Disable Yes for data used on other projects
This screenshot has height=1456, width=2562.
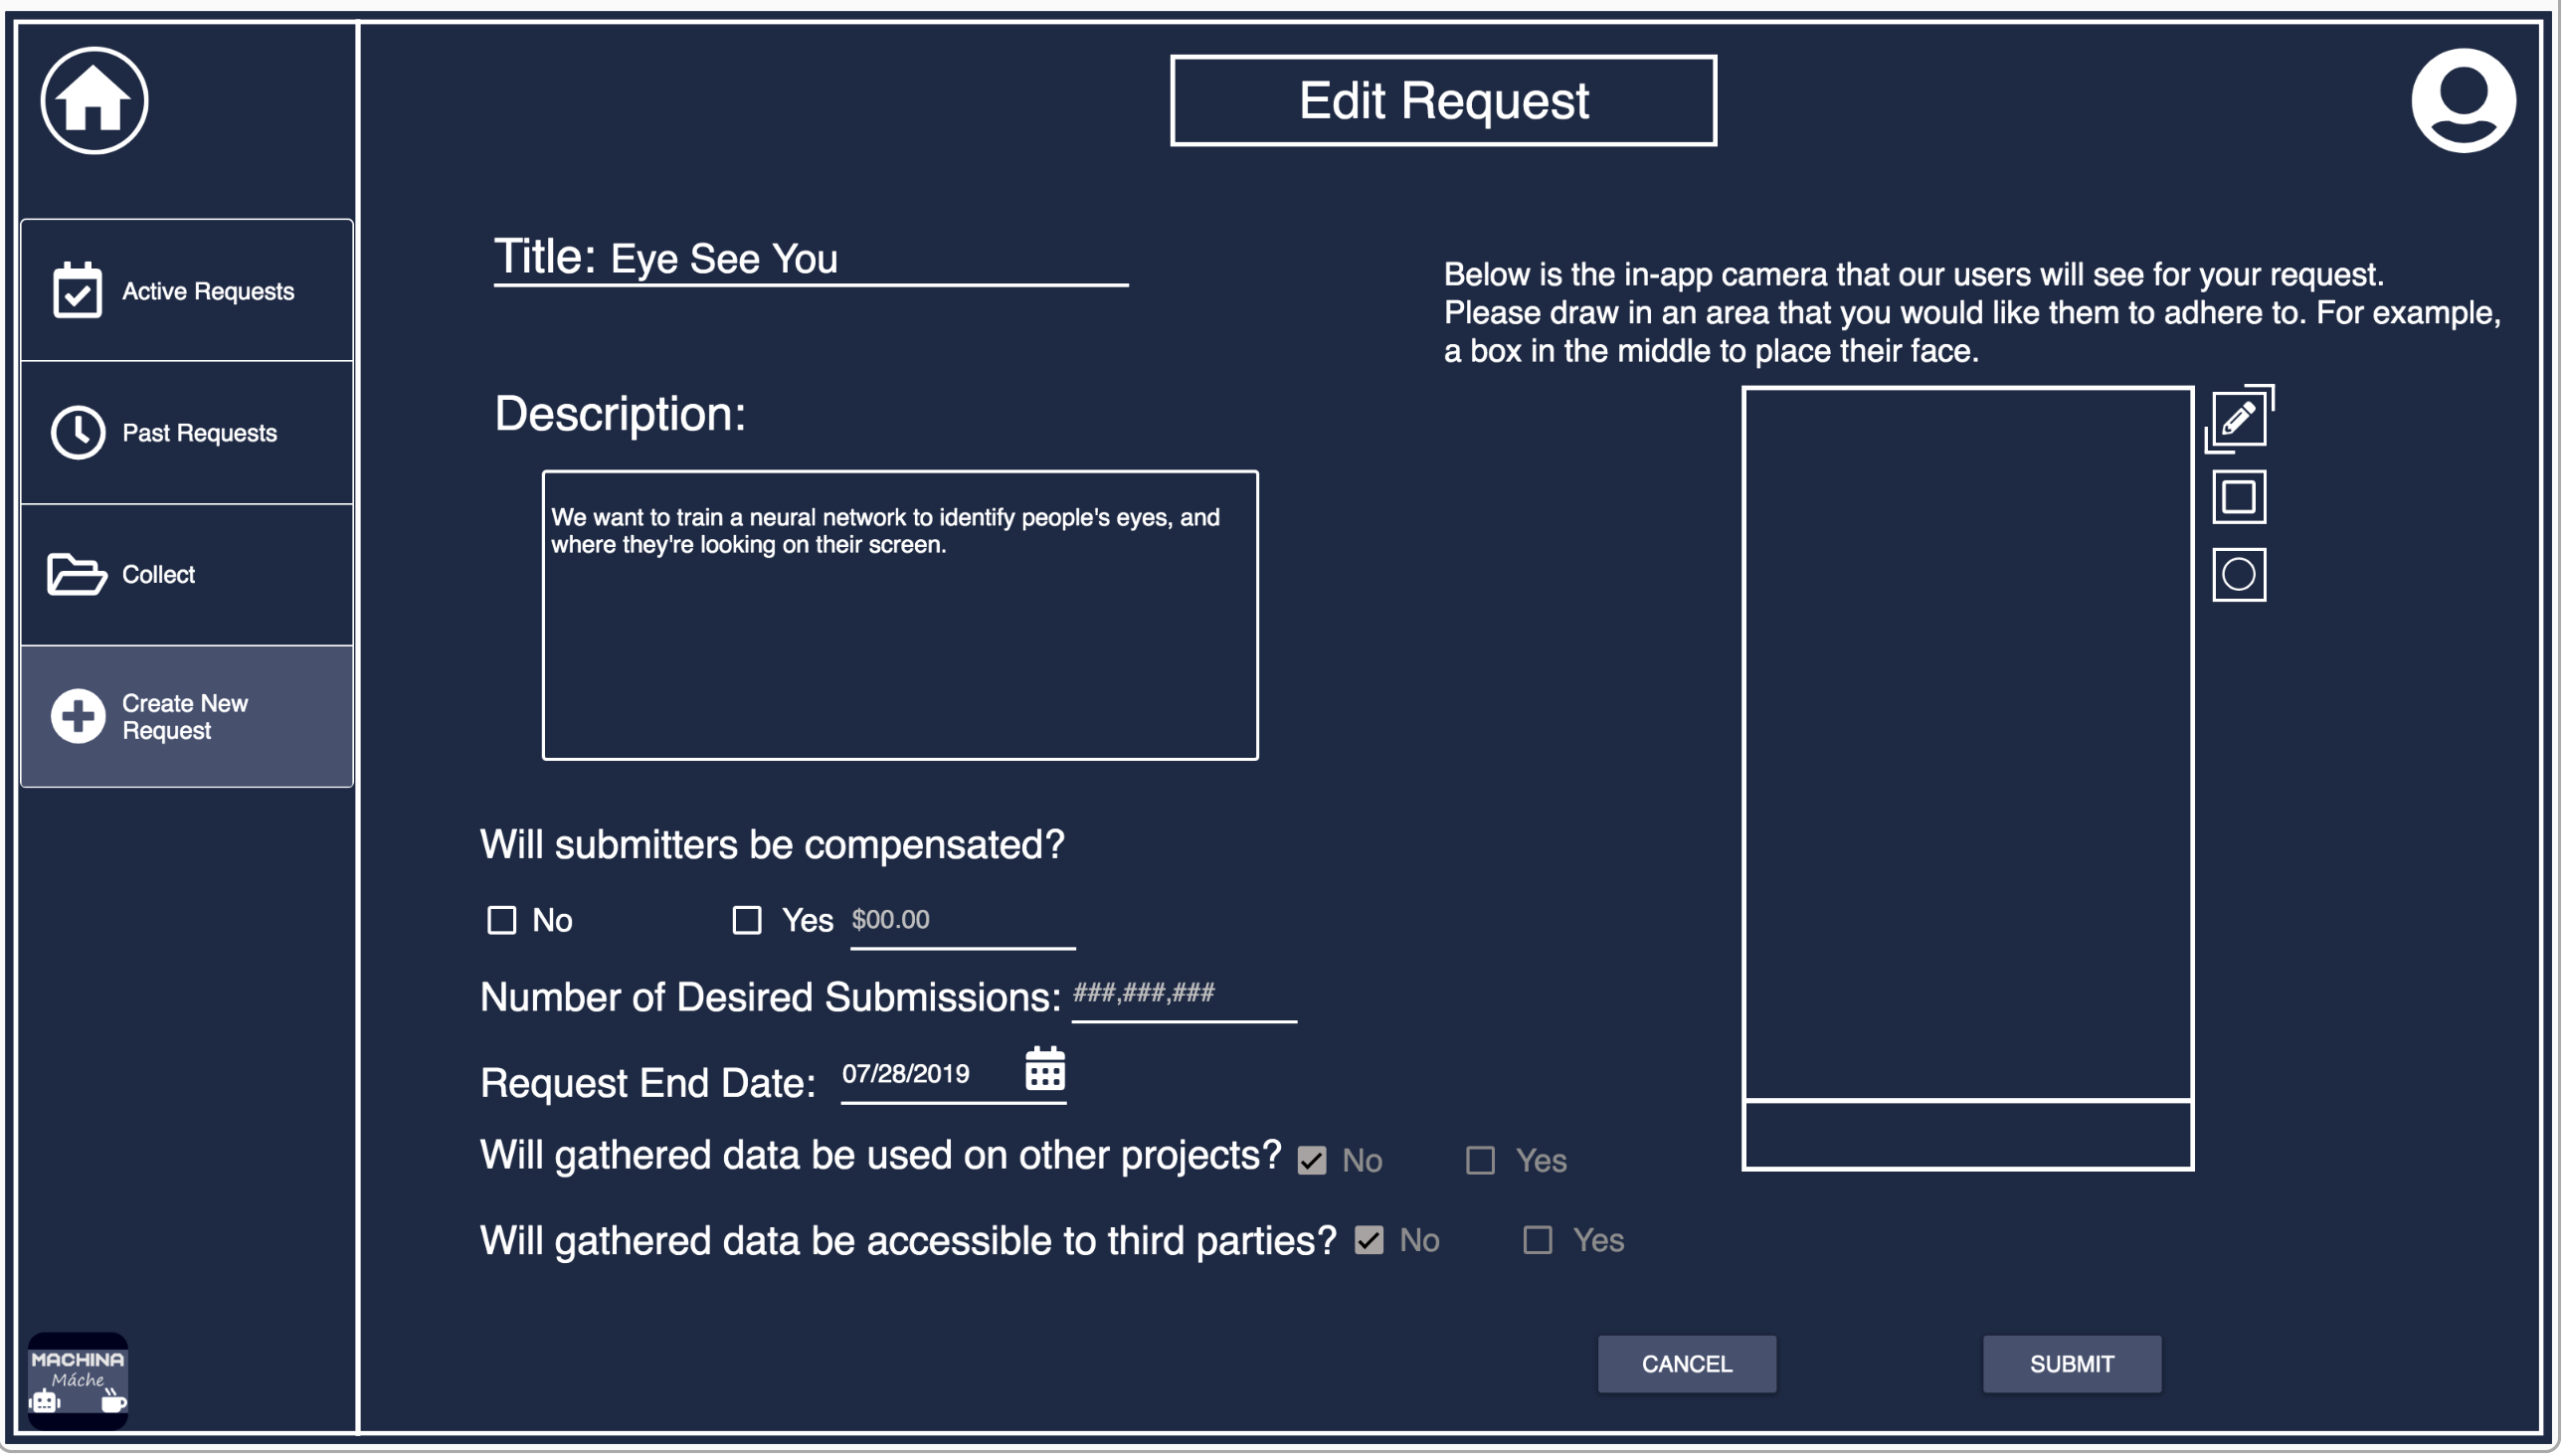click(x=1480, y=1161)
